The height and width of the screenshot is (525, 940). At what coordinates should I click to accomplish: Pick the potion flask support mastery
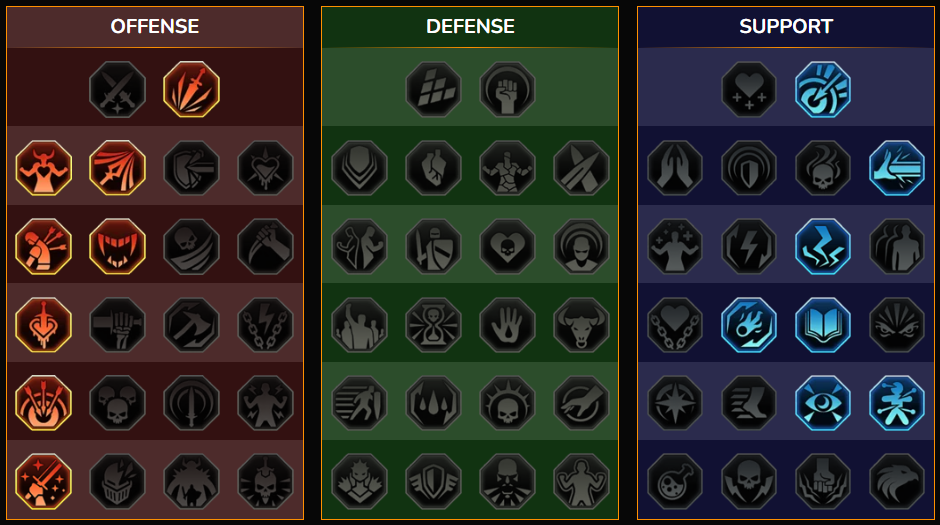click(x=675, y=481)
